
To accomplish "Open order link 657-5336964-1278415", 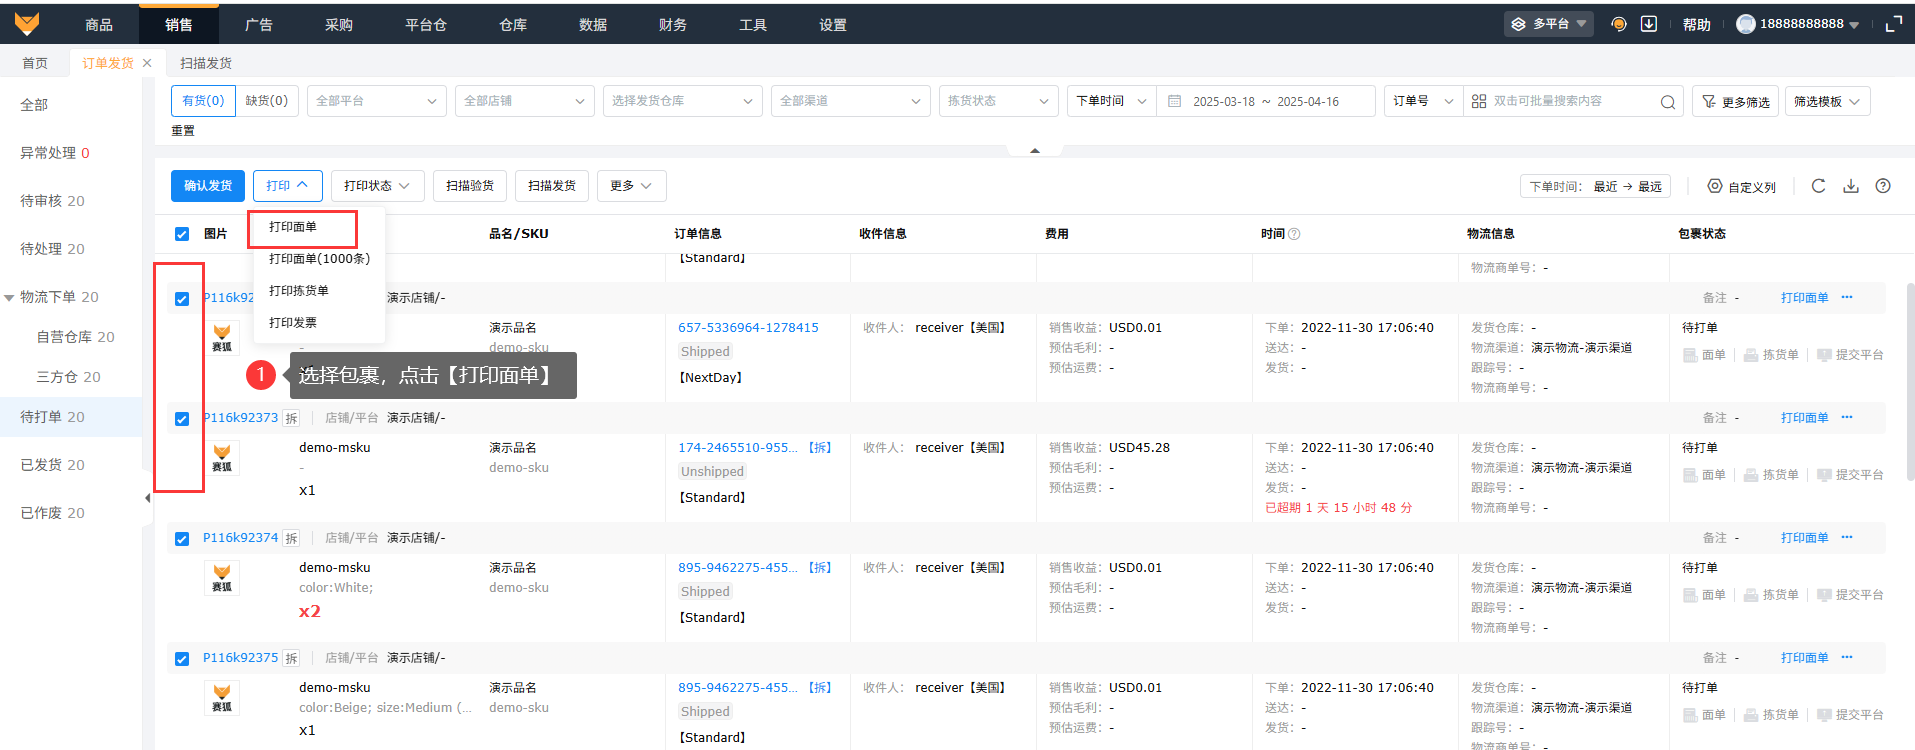I will pos(748,328).
